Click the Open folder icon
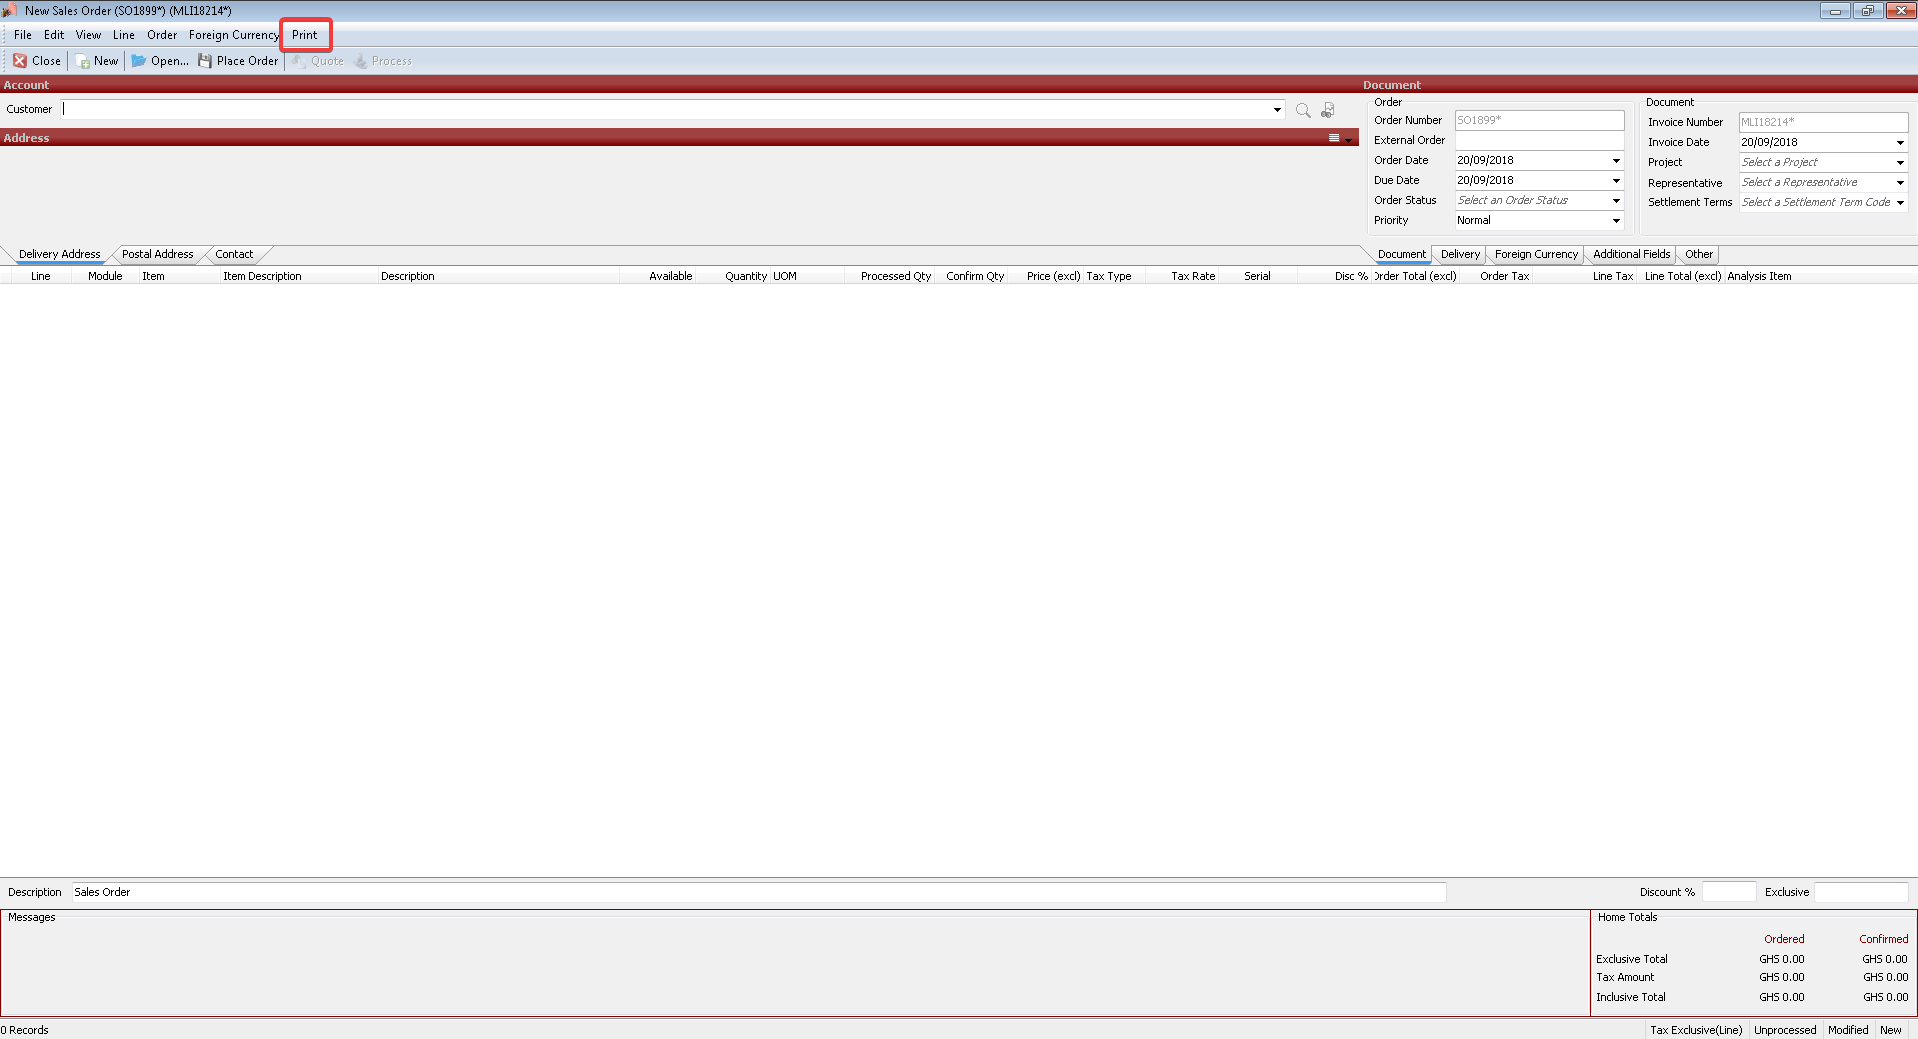1918x1039 pixels. point(139,61)
